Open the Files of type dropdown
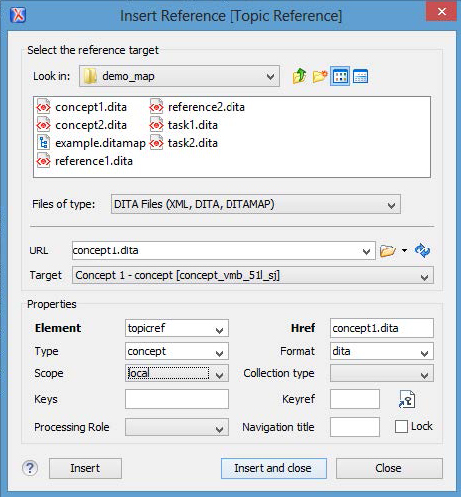Image resolution: width=461 pixels, height=497 pixels. click(256, 204)
